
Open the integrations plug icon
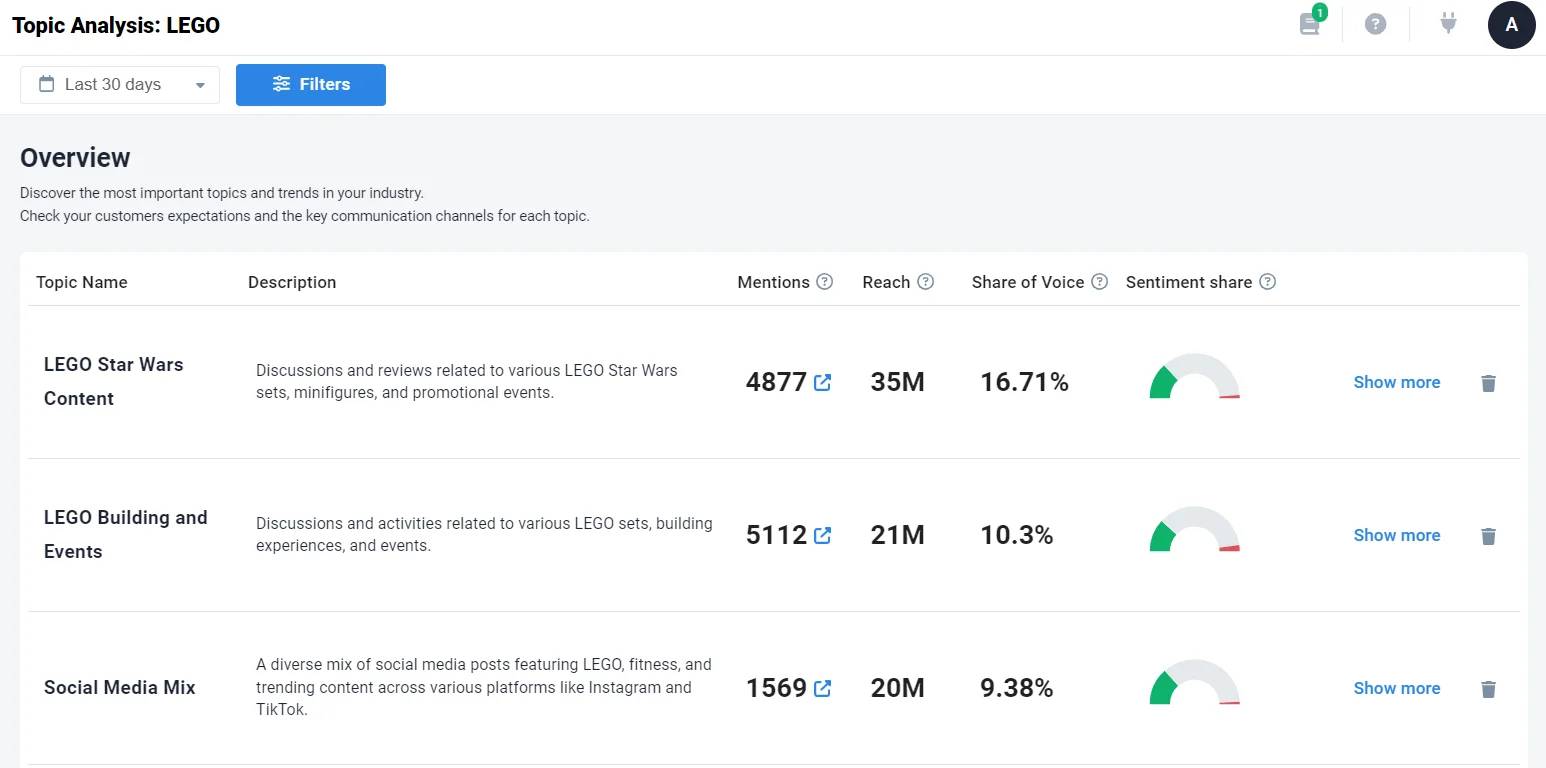point(1447,24)
